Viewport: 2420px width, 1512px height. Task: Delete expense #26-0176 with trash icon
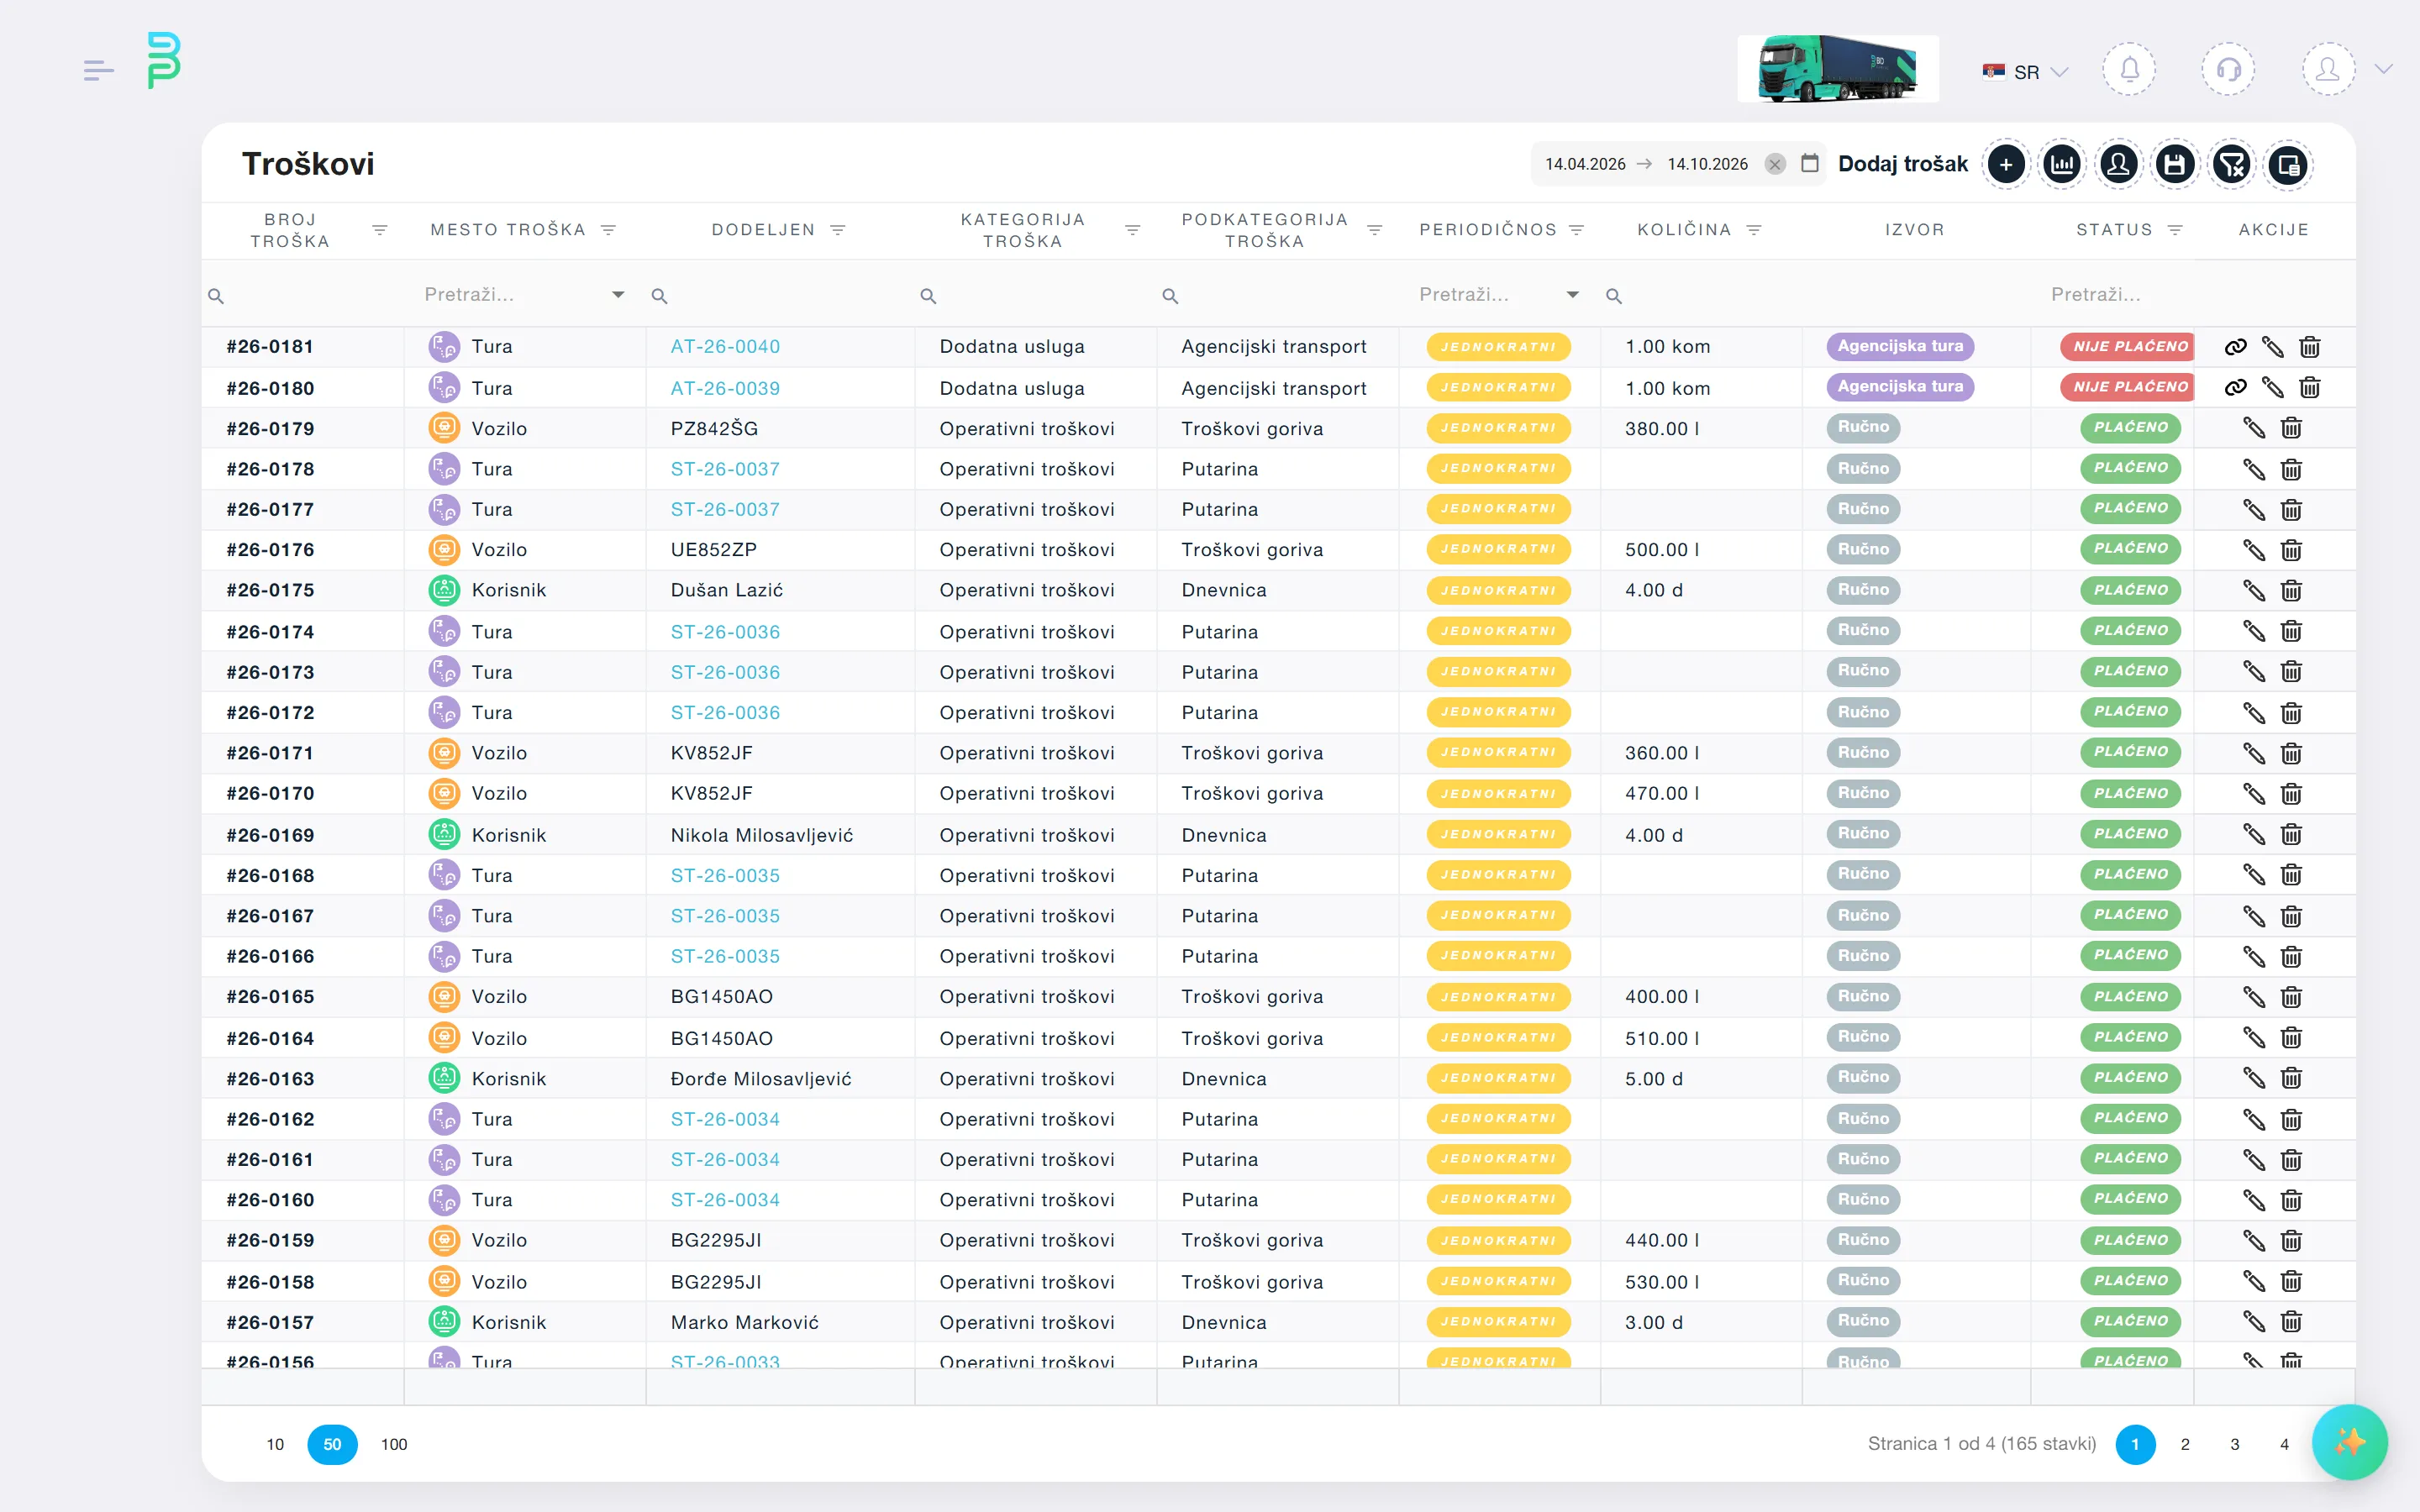tap(2291, 550)
